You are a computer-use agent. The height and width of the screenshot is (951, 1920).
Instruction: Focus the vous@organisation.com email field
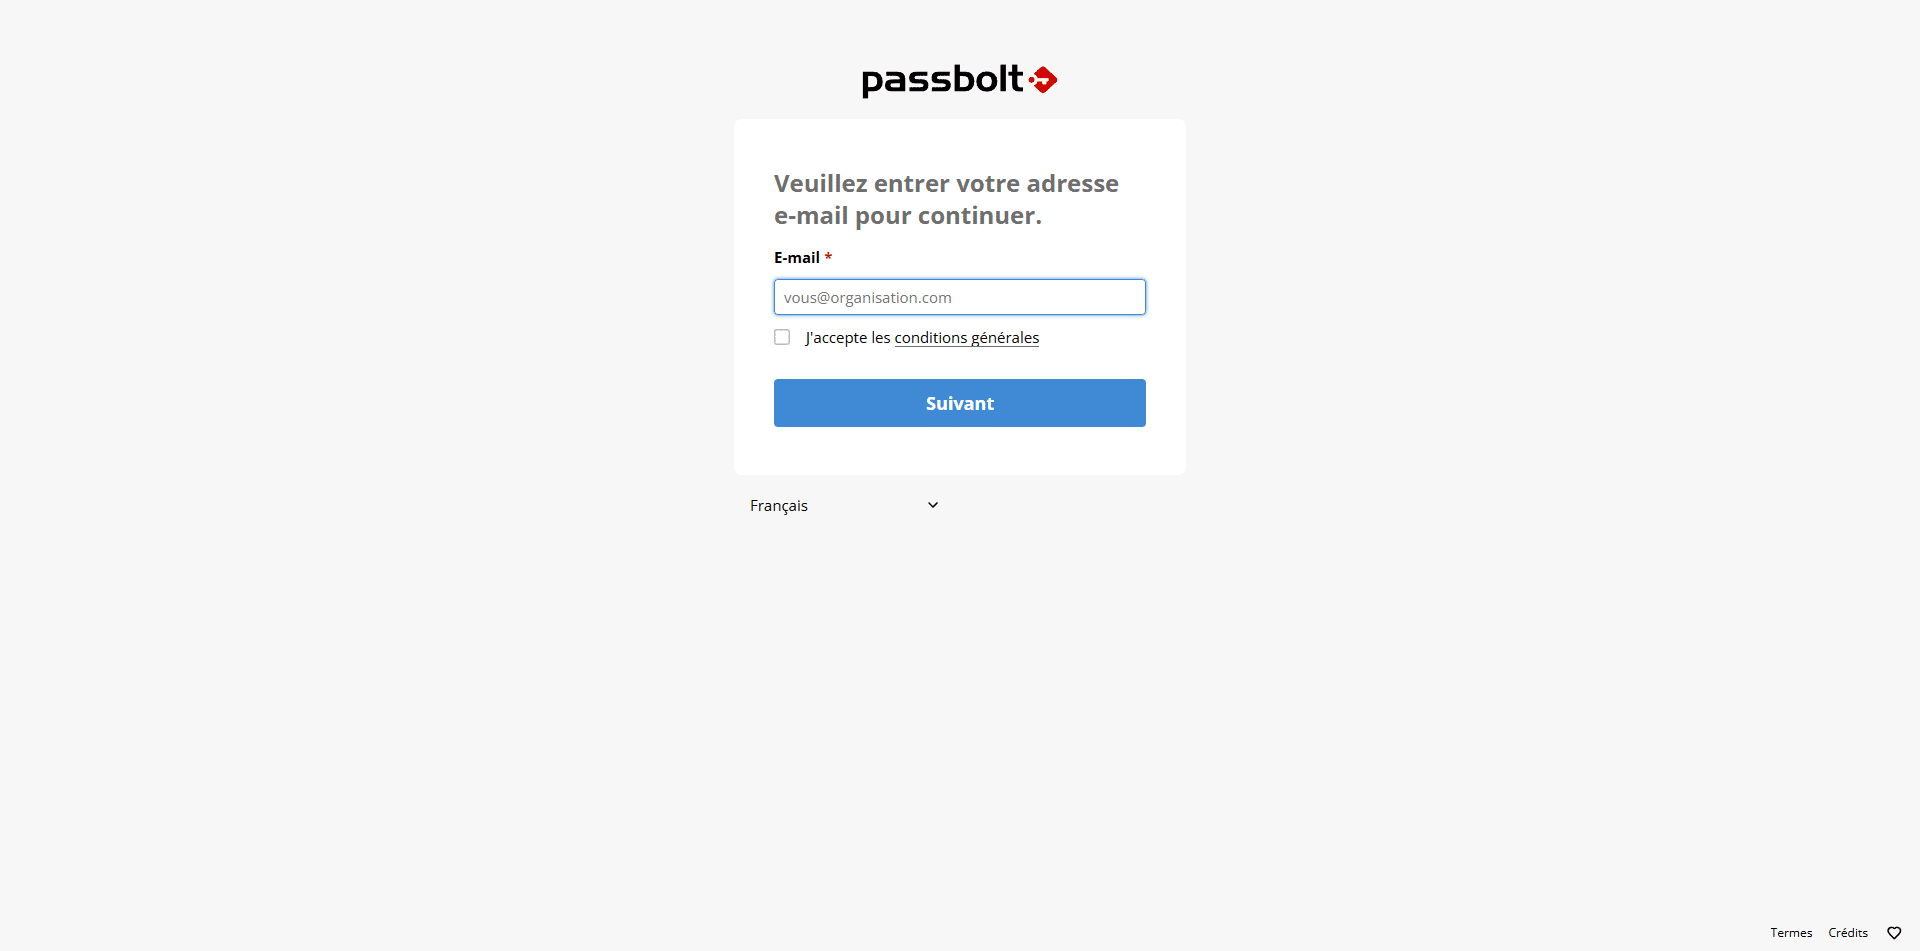(960, 297)
